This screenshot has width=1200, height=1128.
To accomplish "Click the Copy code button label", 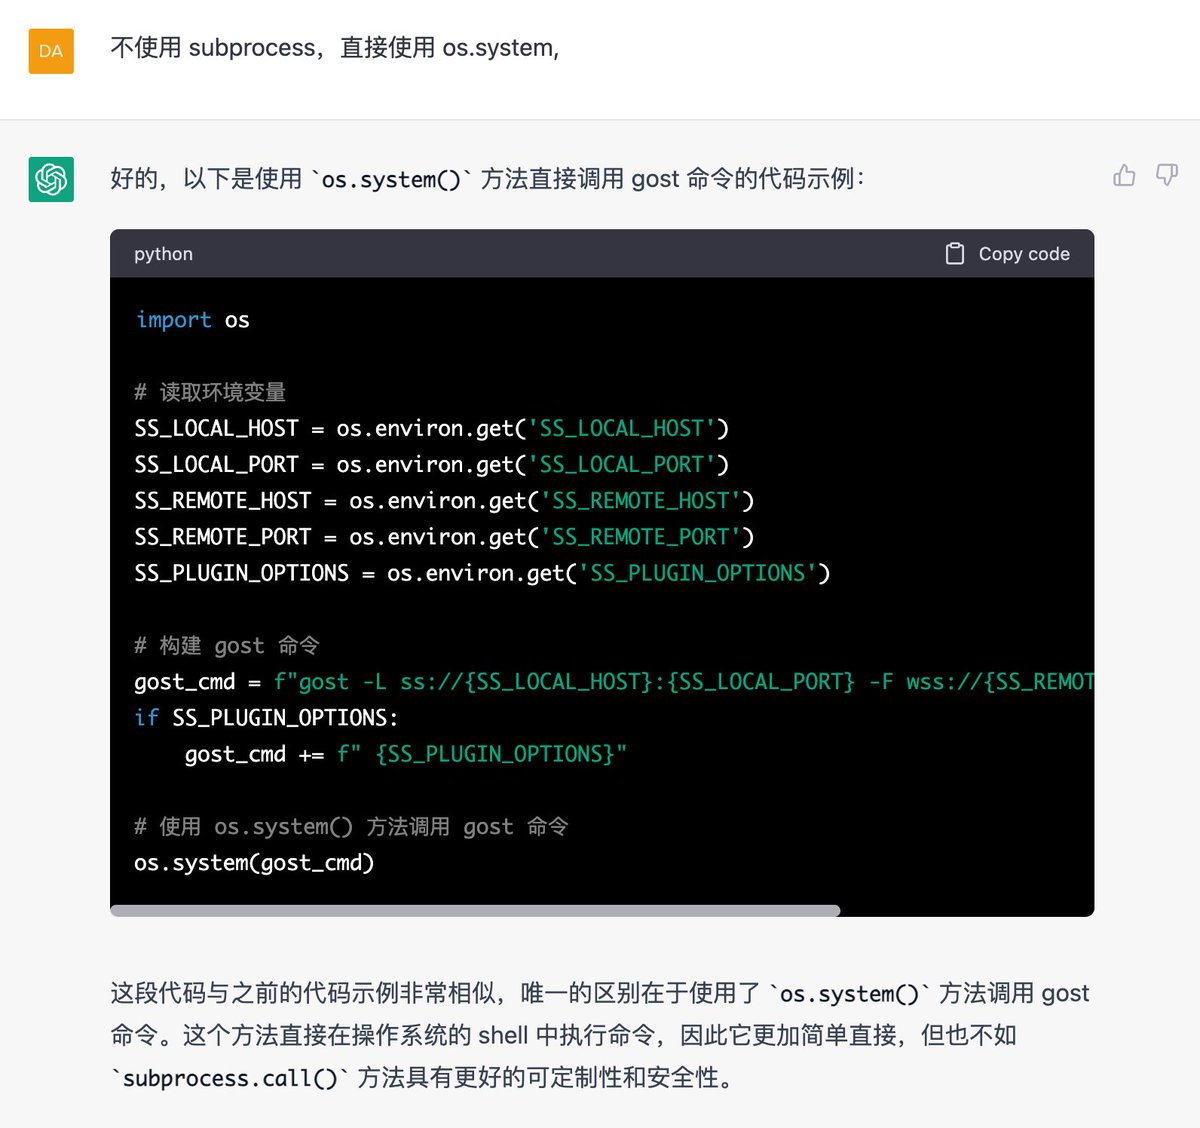I will pyautogui.click(x=1024, y=254).
